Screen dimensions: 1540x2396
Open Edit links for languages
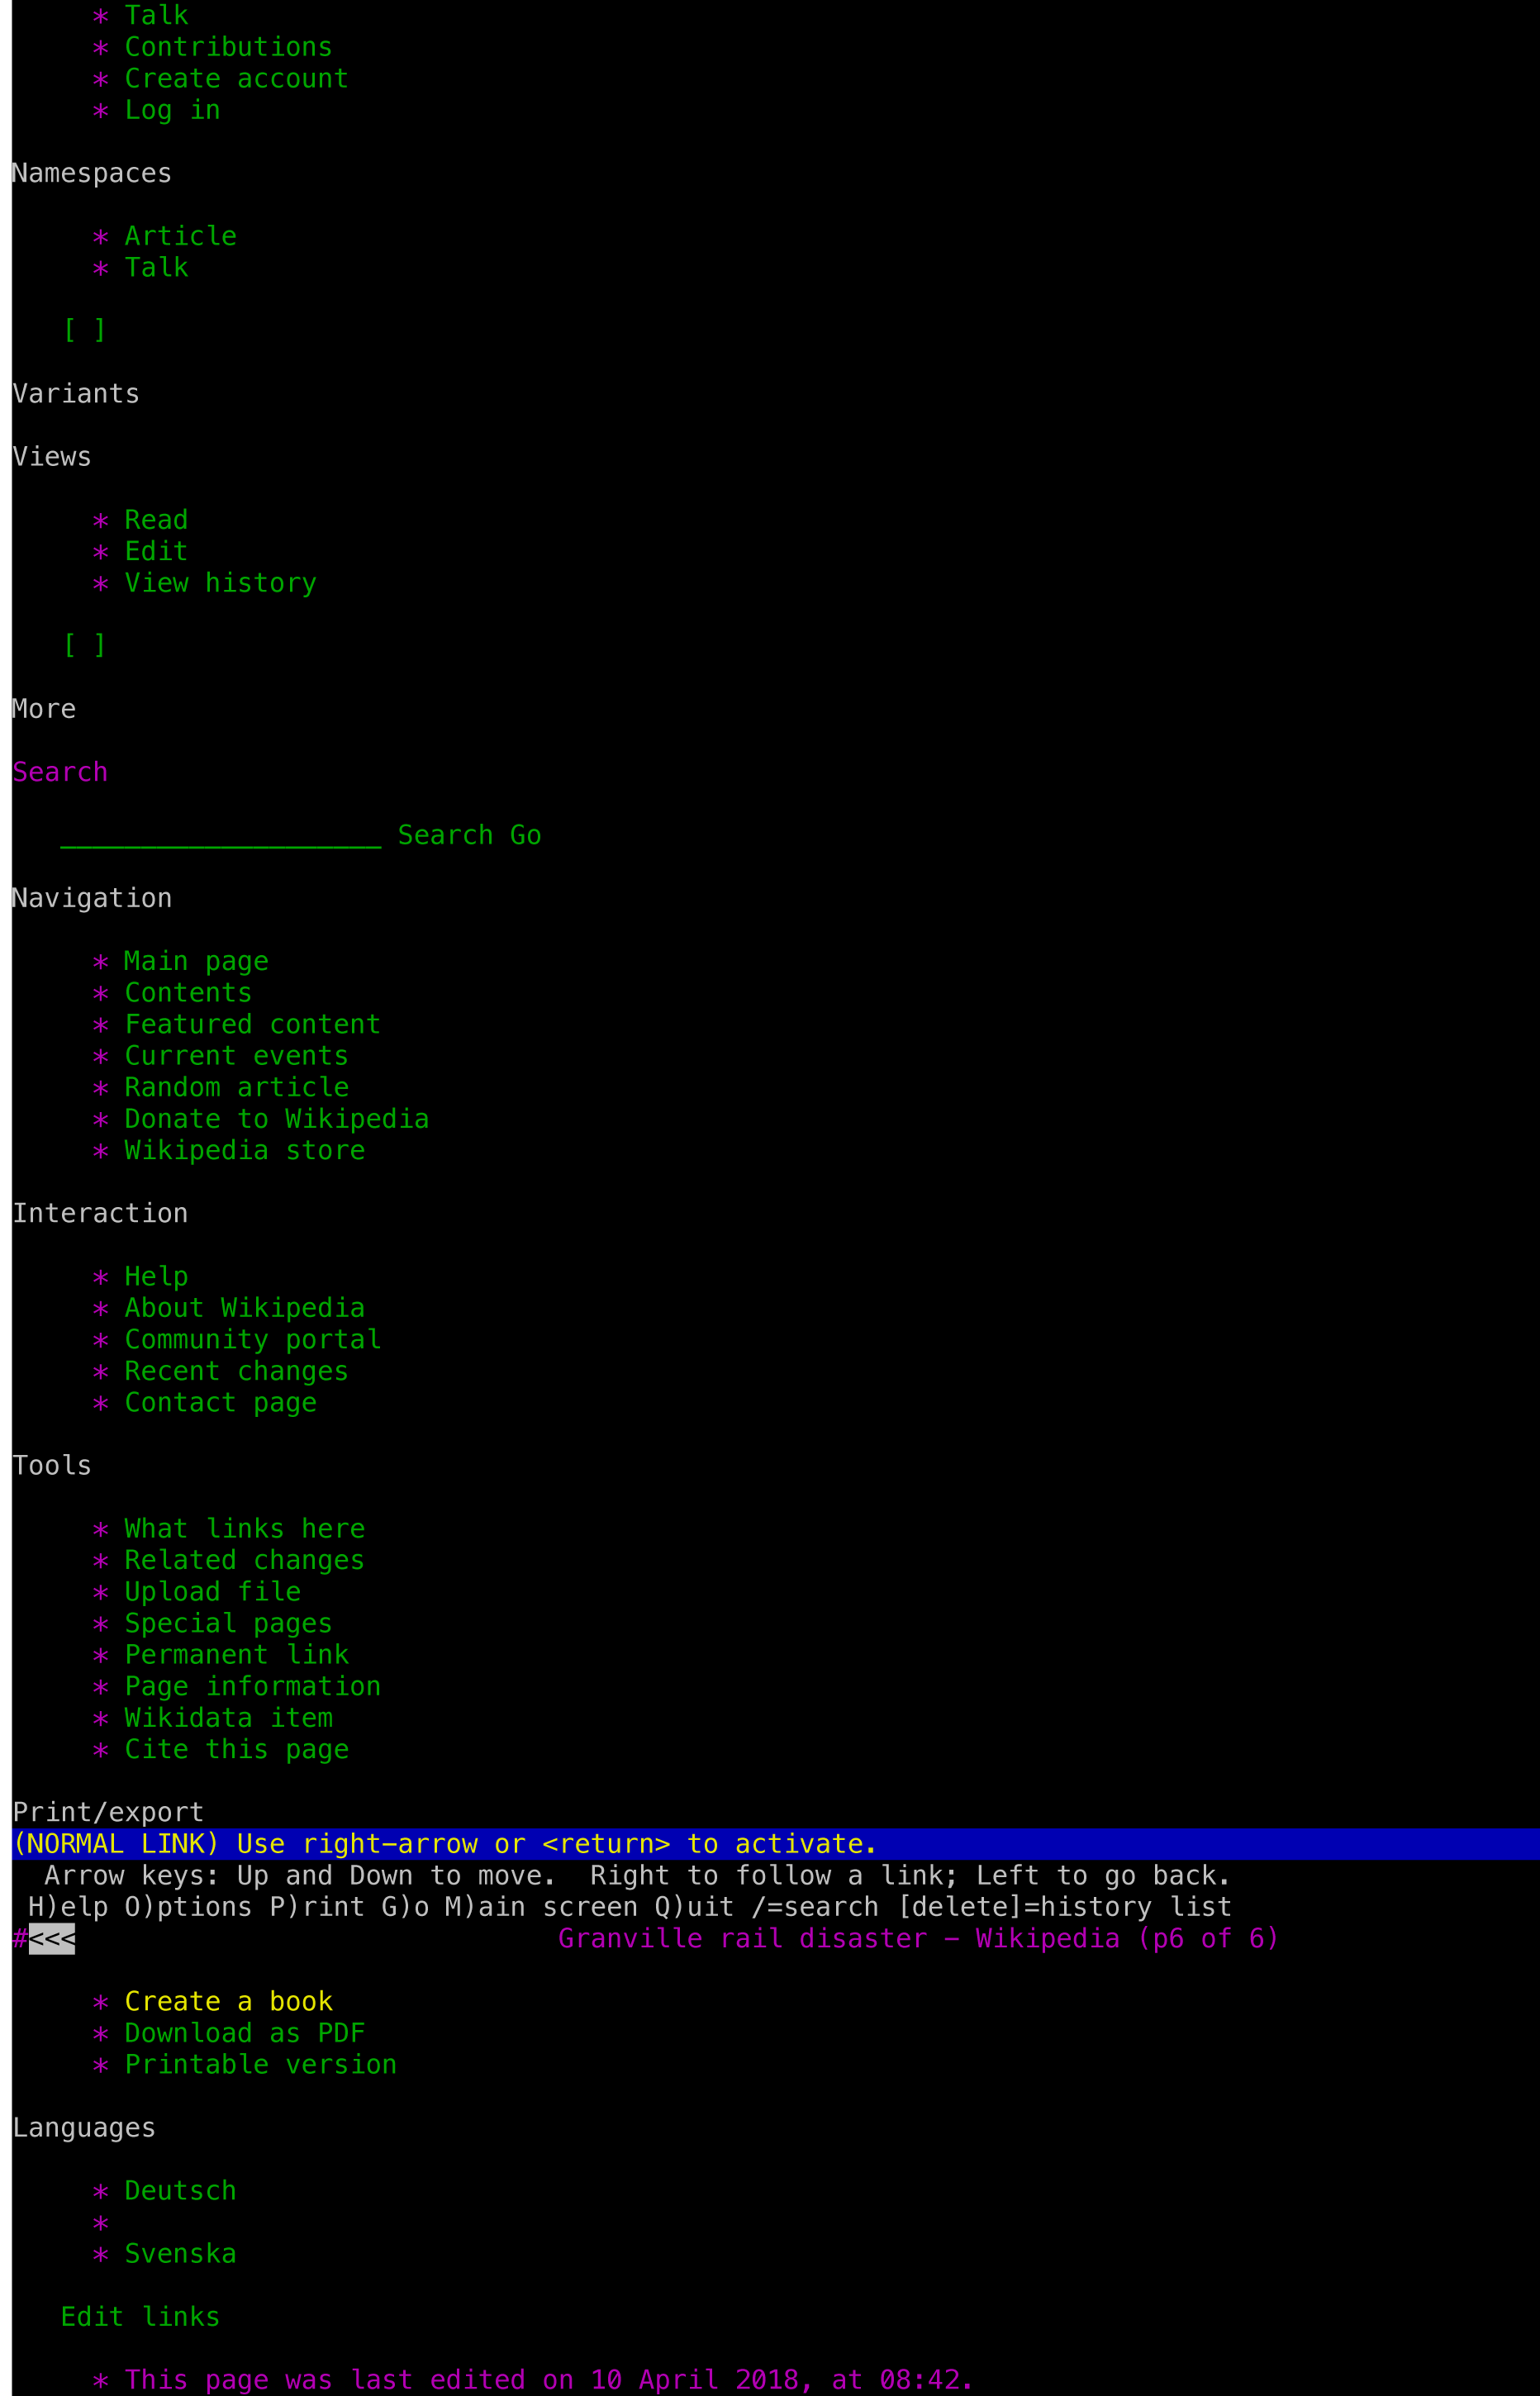point(140,2316)
